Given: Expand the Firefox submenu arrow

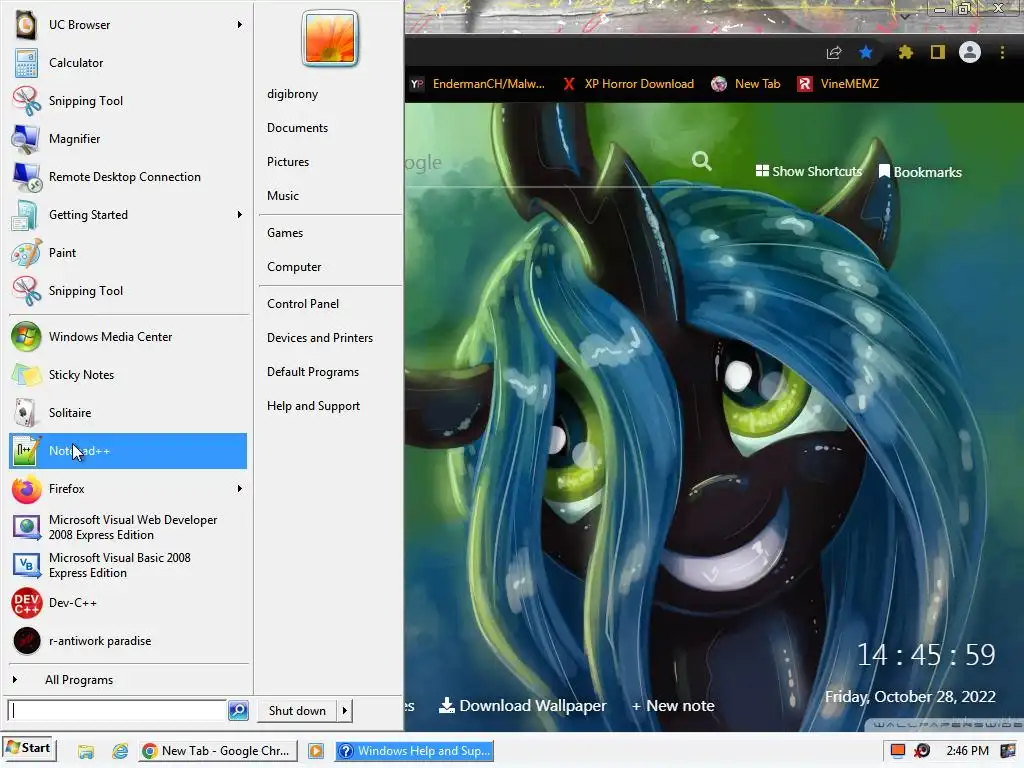Looking at the screenshot, I should [x=240, y=488].
